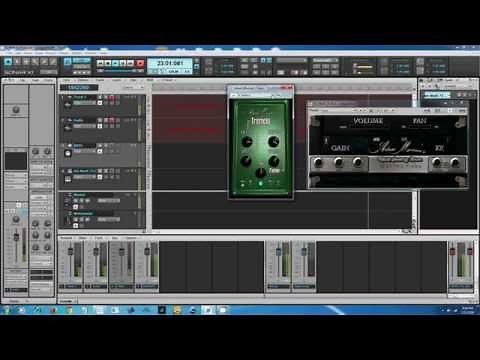The width and height of the screenshot is (480, 360).
Task: Toggle record arm on the second track
Action: click(x=112, y=120)
